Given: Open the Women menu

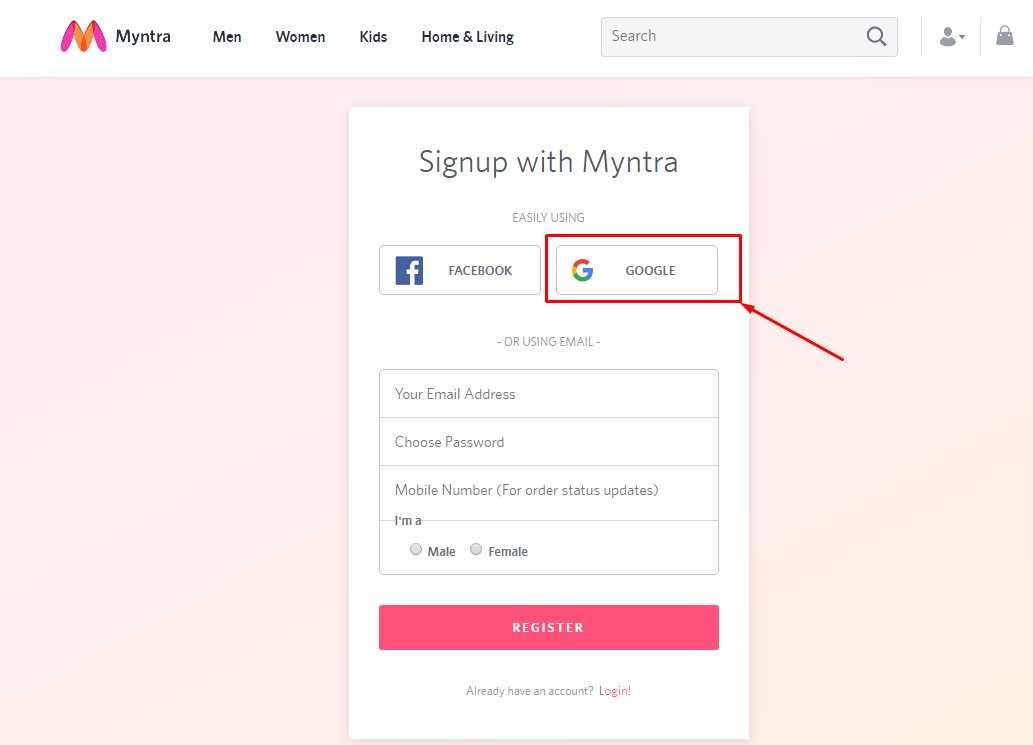Looking at the screenshot, I should pyautogui.click(x=300, y=37).
